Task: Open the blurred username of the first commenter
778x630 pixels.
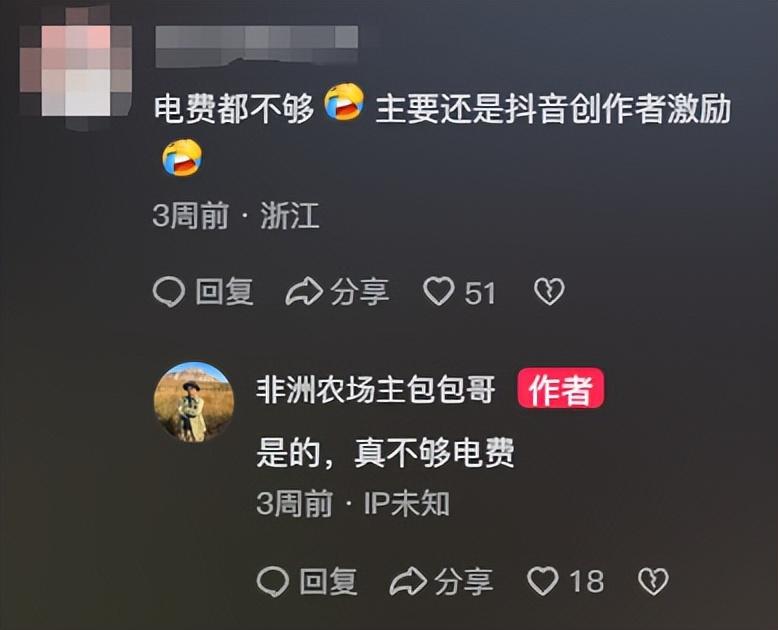Action: [257, 46]
